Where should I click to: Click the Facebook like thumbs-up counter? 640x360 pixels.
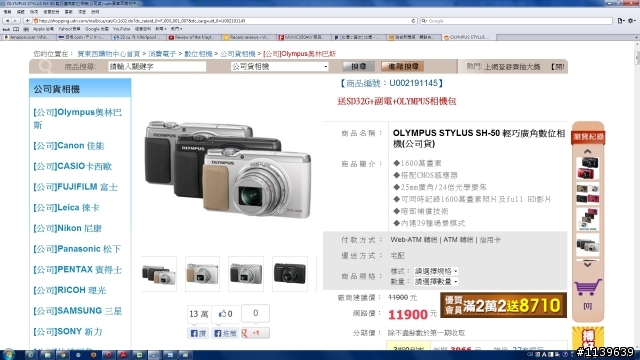[x=225, y=313]
